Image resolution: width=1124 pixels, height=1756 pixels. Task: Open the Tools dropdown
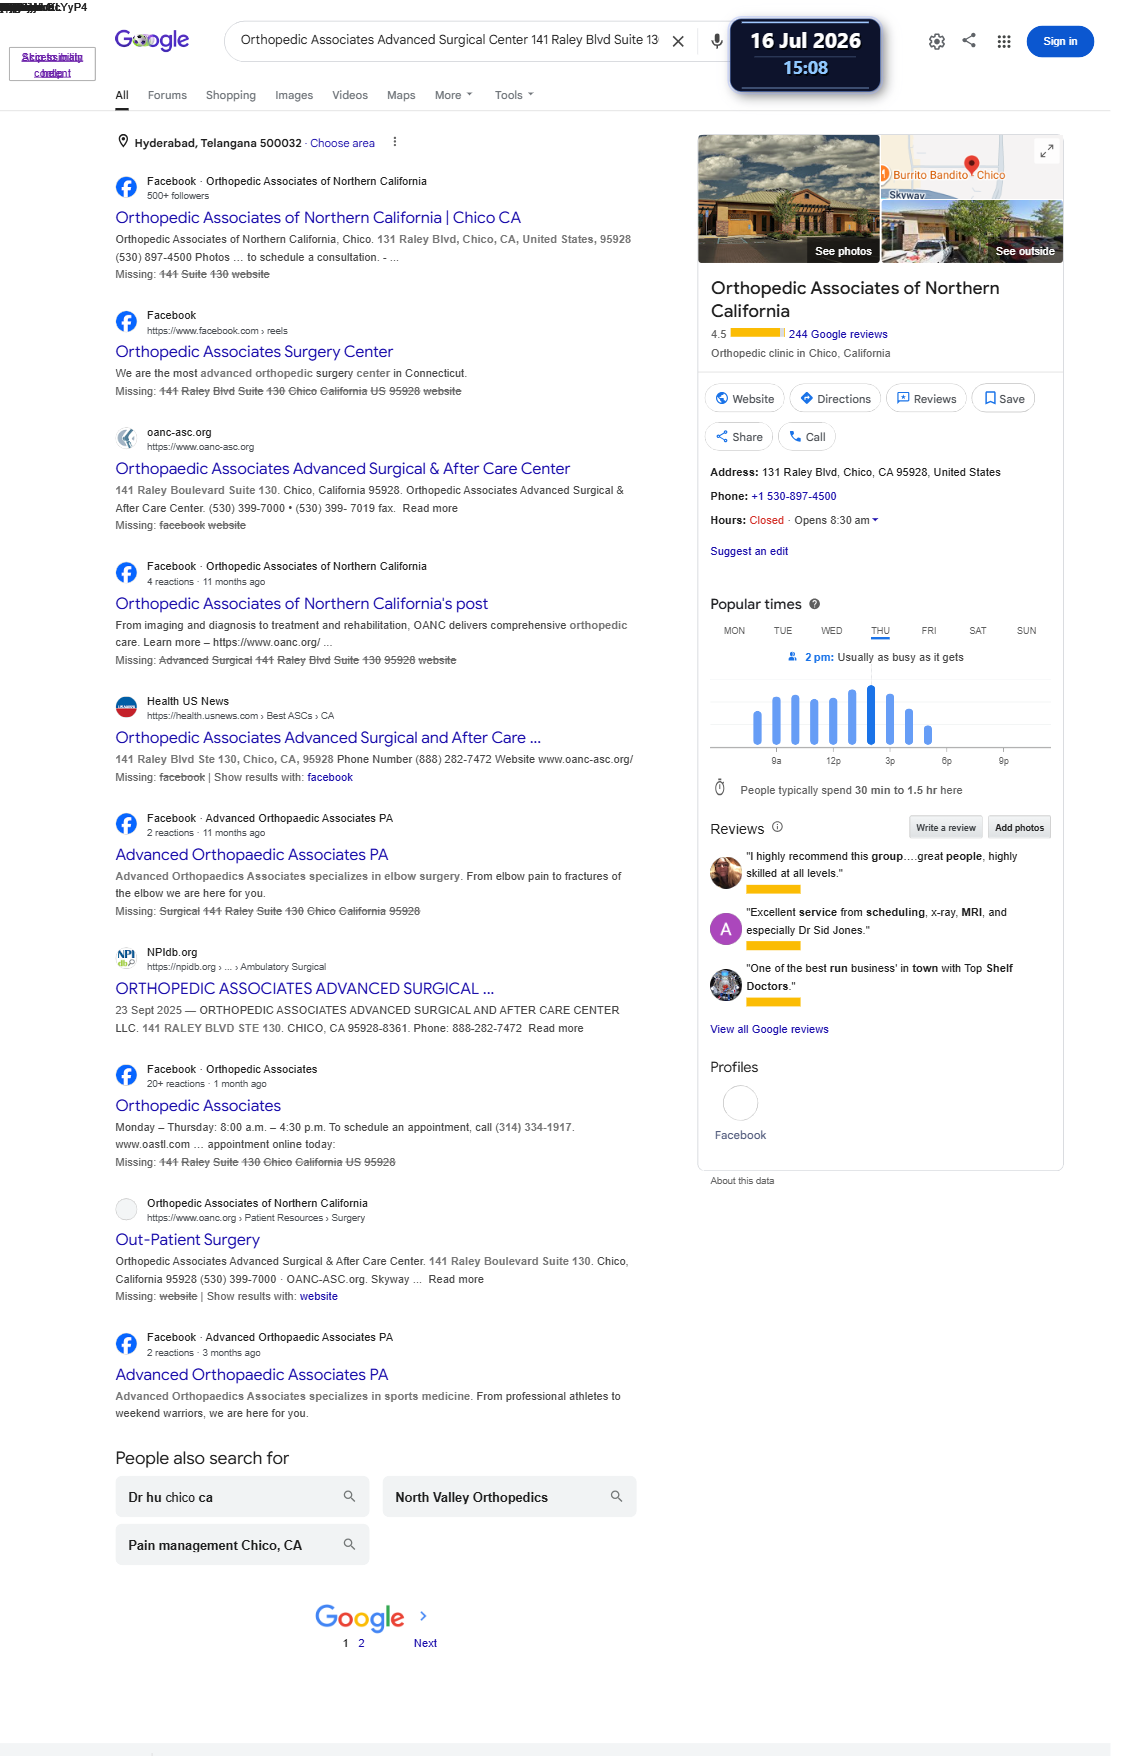tap(514, 95)
